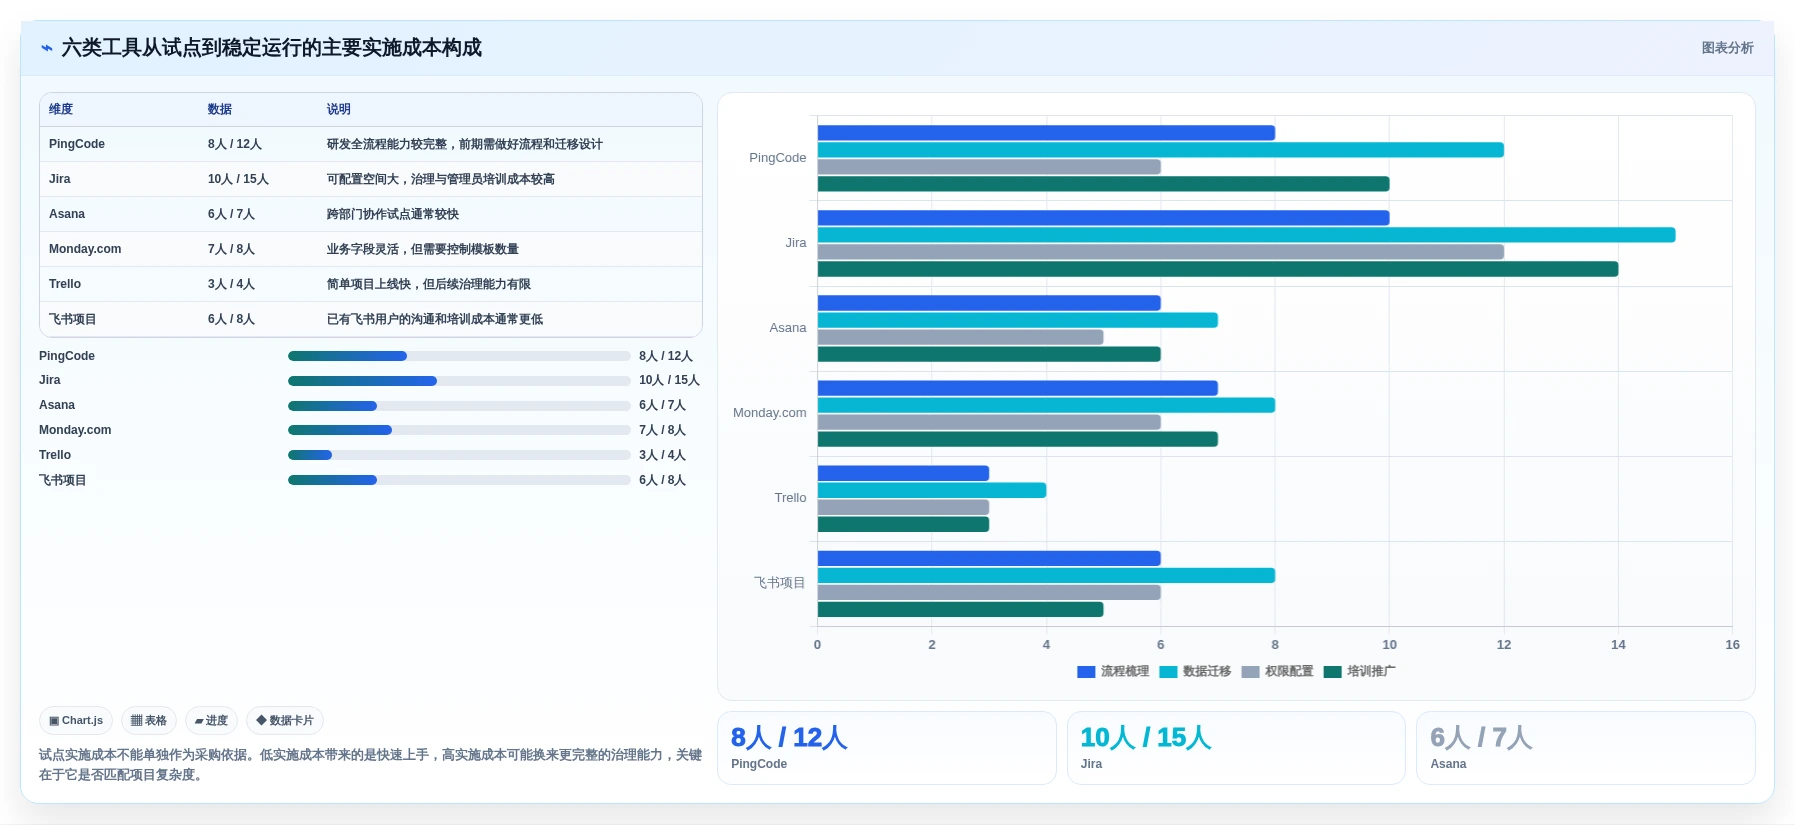Click the Asana 权限配置 grey chart bar

coord(960,337)
